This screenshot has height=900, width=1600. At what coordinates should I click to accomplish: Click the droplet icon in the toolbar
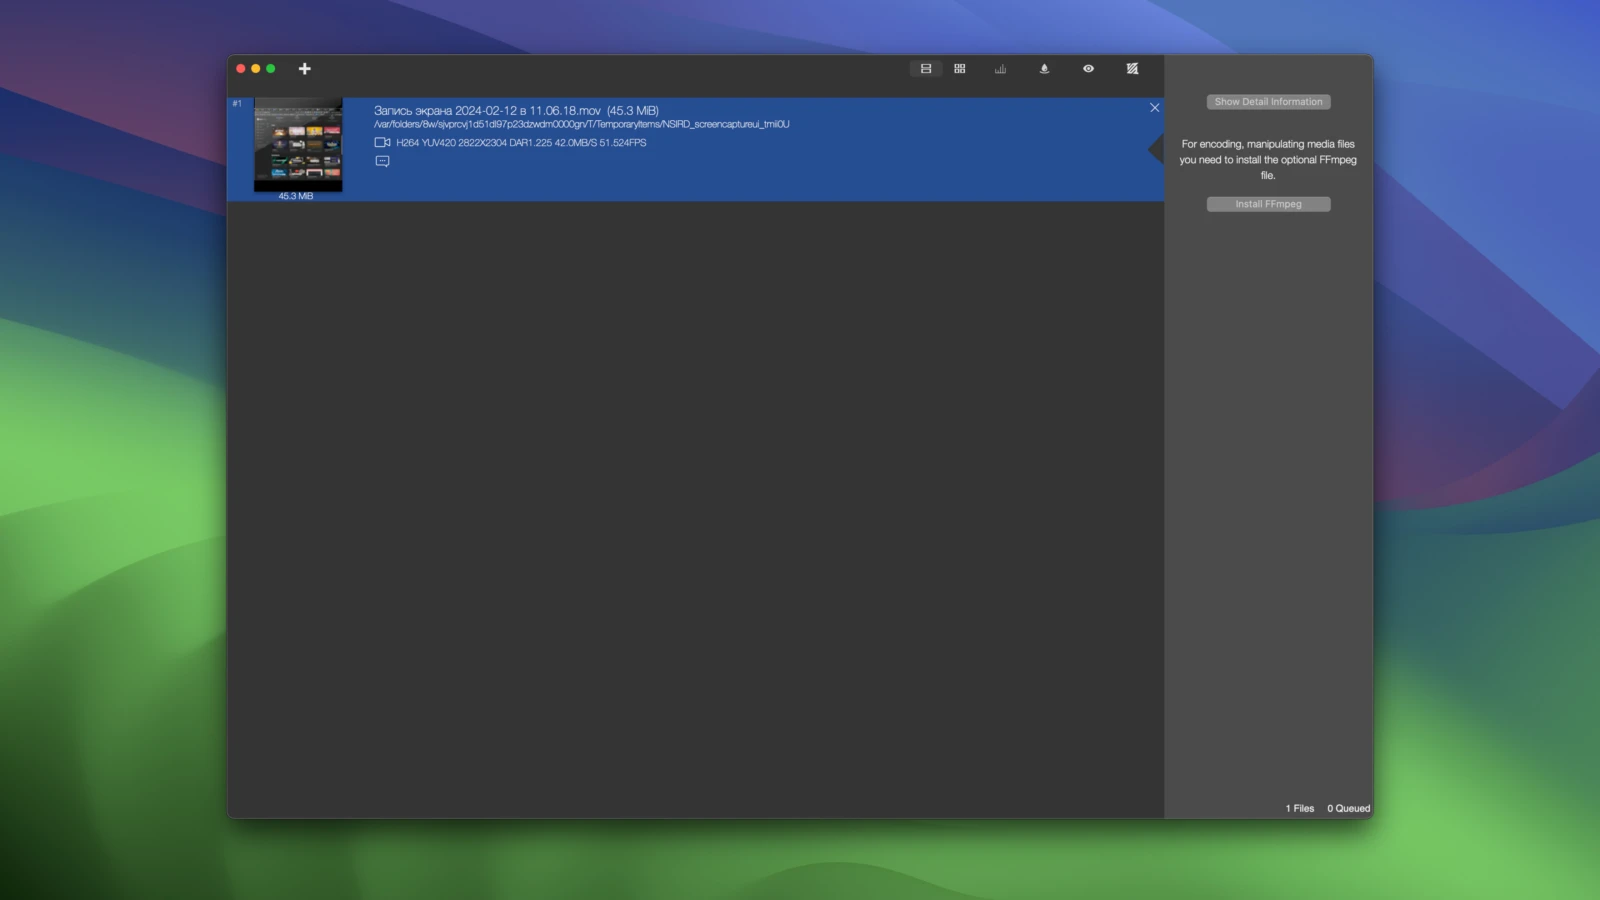coord(1044,69)
